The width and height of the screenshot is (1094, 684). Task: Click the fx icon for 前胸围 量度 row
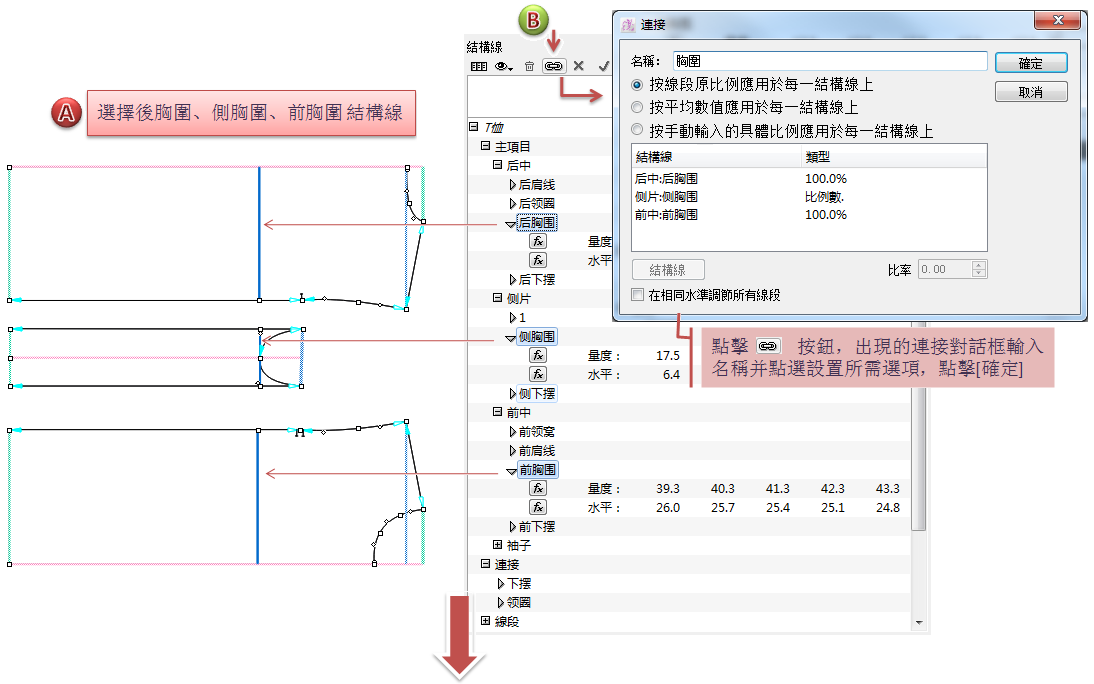[538, 488]
